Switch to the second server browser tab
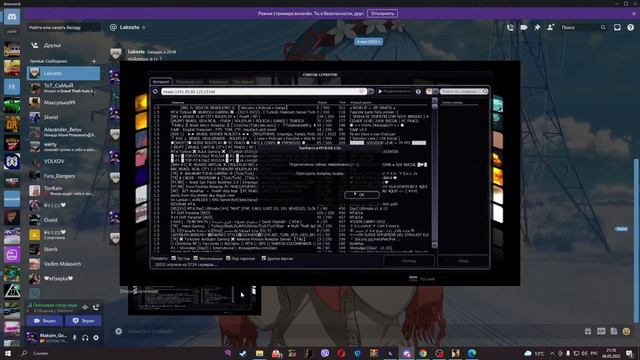640x360 pixels. [190, 82]
